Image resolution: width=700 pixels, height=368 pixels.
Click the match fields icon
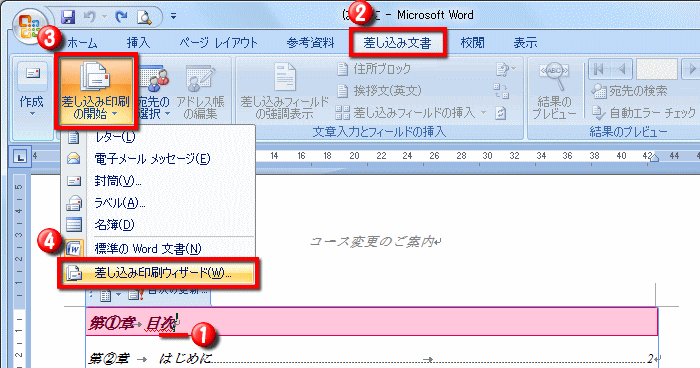pos(501,91)
